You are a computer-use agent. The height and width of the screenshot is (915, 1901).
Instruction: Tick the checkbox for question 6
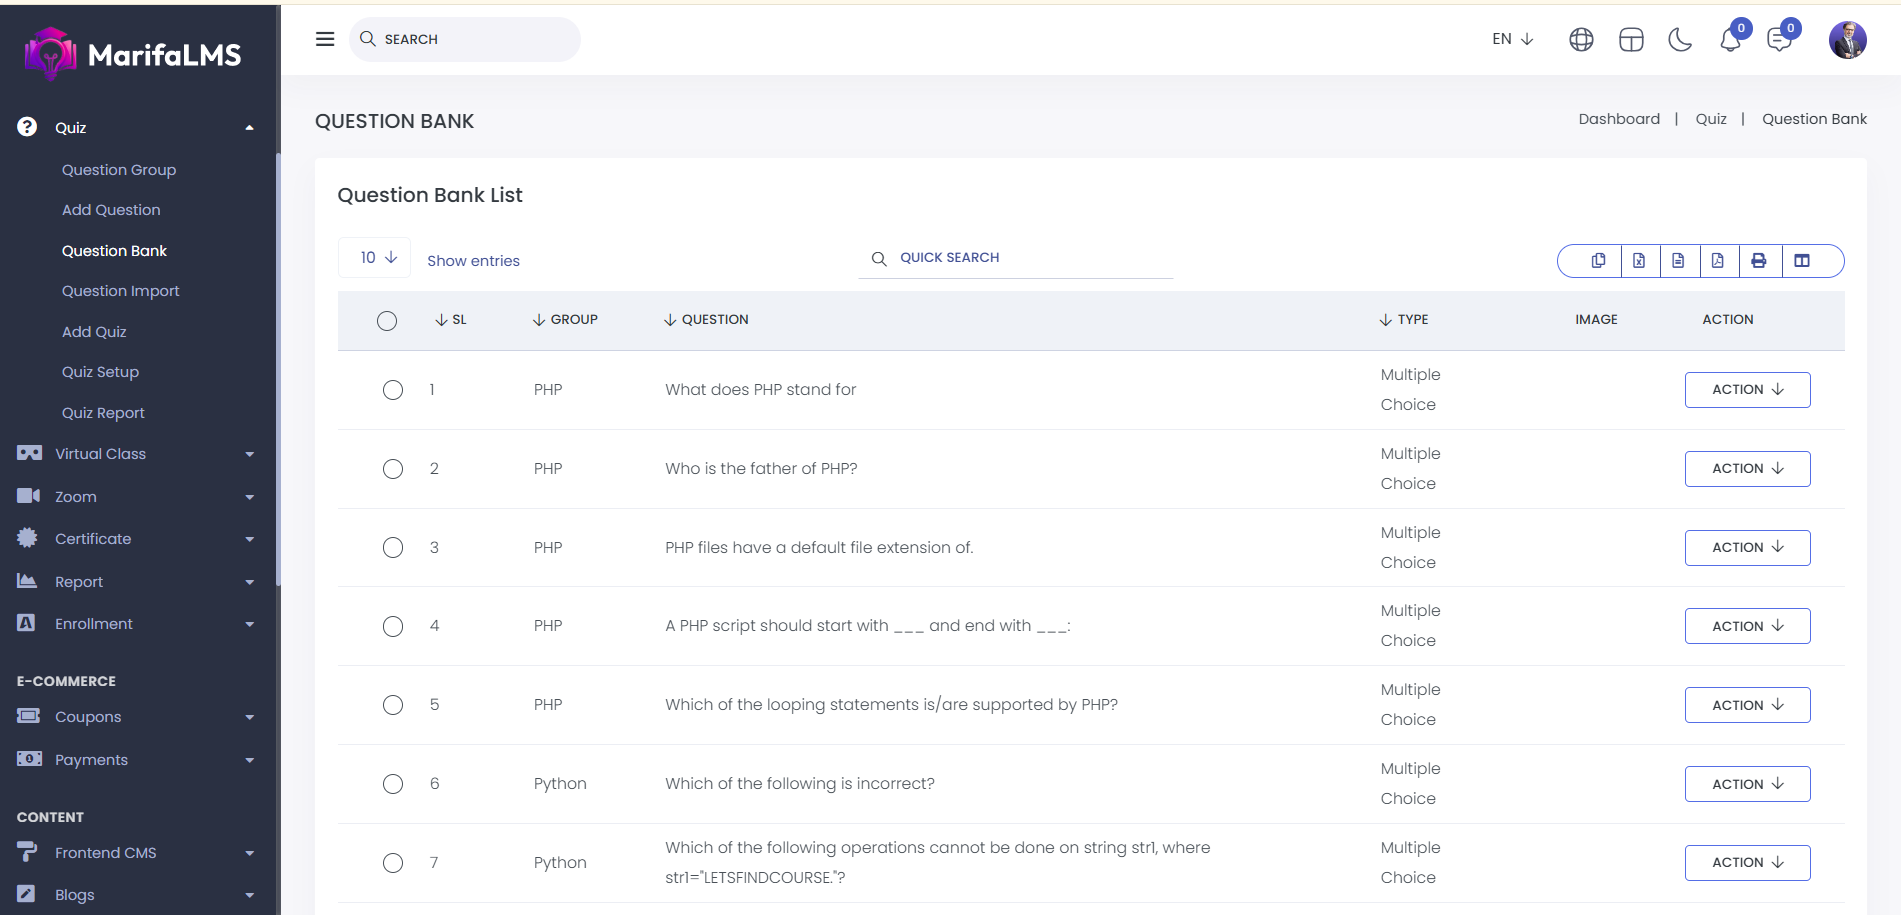coord(393,784)
